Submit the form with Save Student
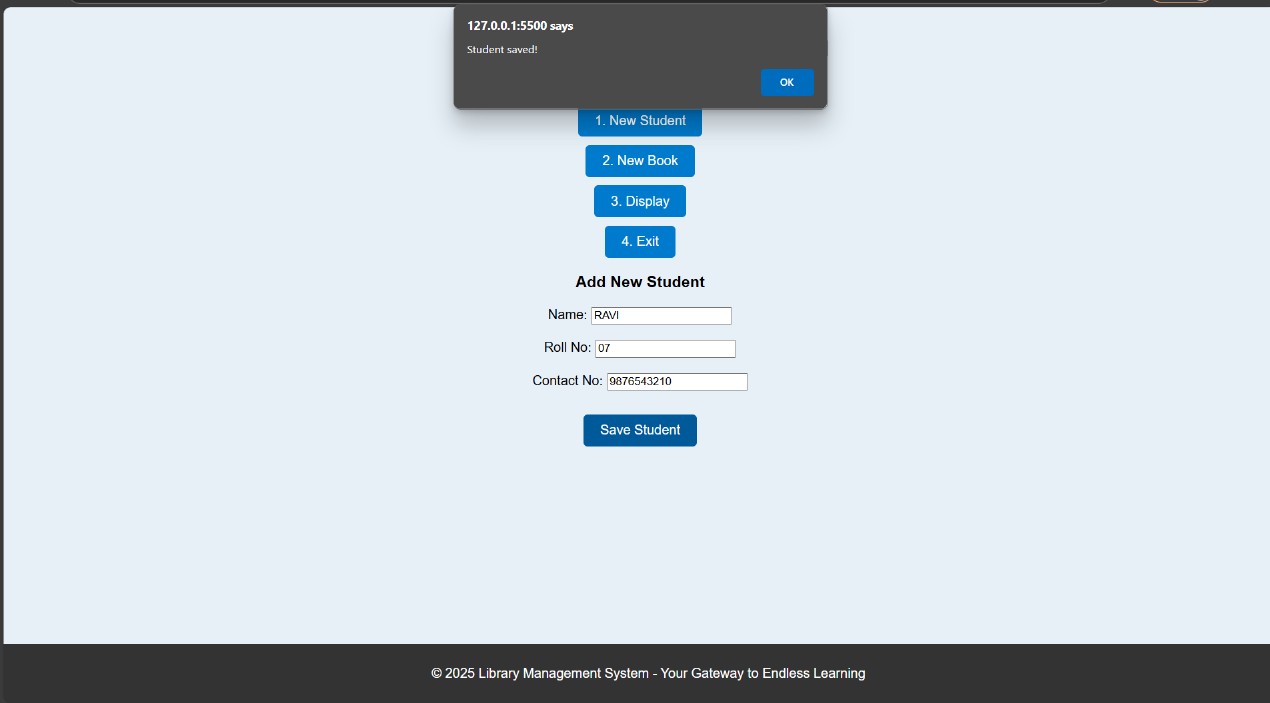Image resolution: width=1270 pixels, height=703 pixels. 640,430
